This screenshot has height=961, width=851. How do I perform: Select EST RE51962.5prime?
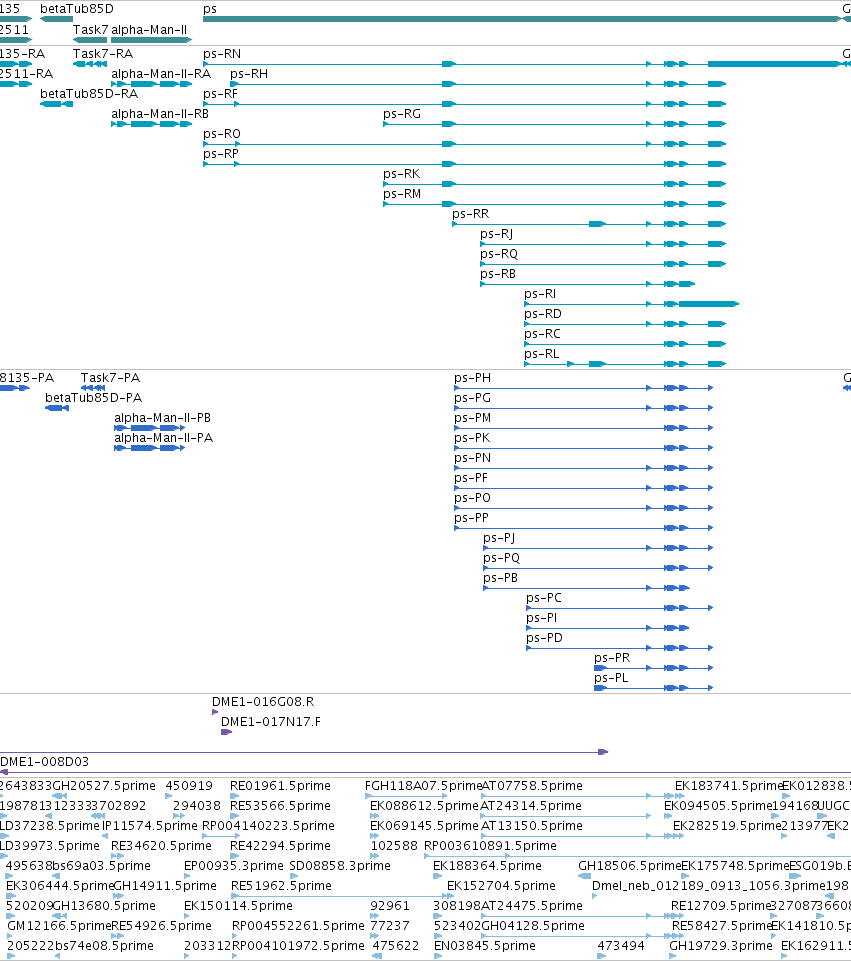tap(339, 896)
